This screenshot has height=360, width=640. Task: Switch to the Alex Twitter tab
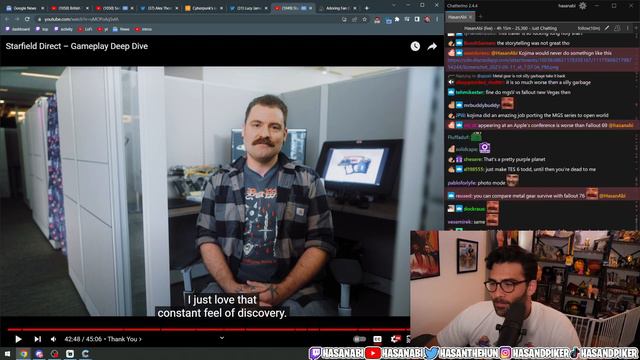(x=159, y=8)
